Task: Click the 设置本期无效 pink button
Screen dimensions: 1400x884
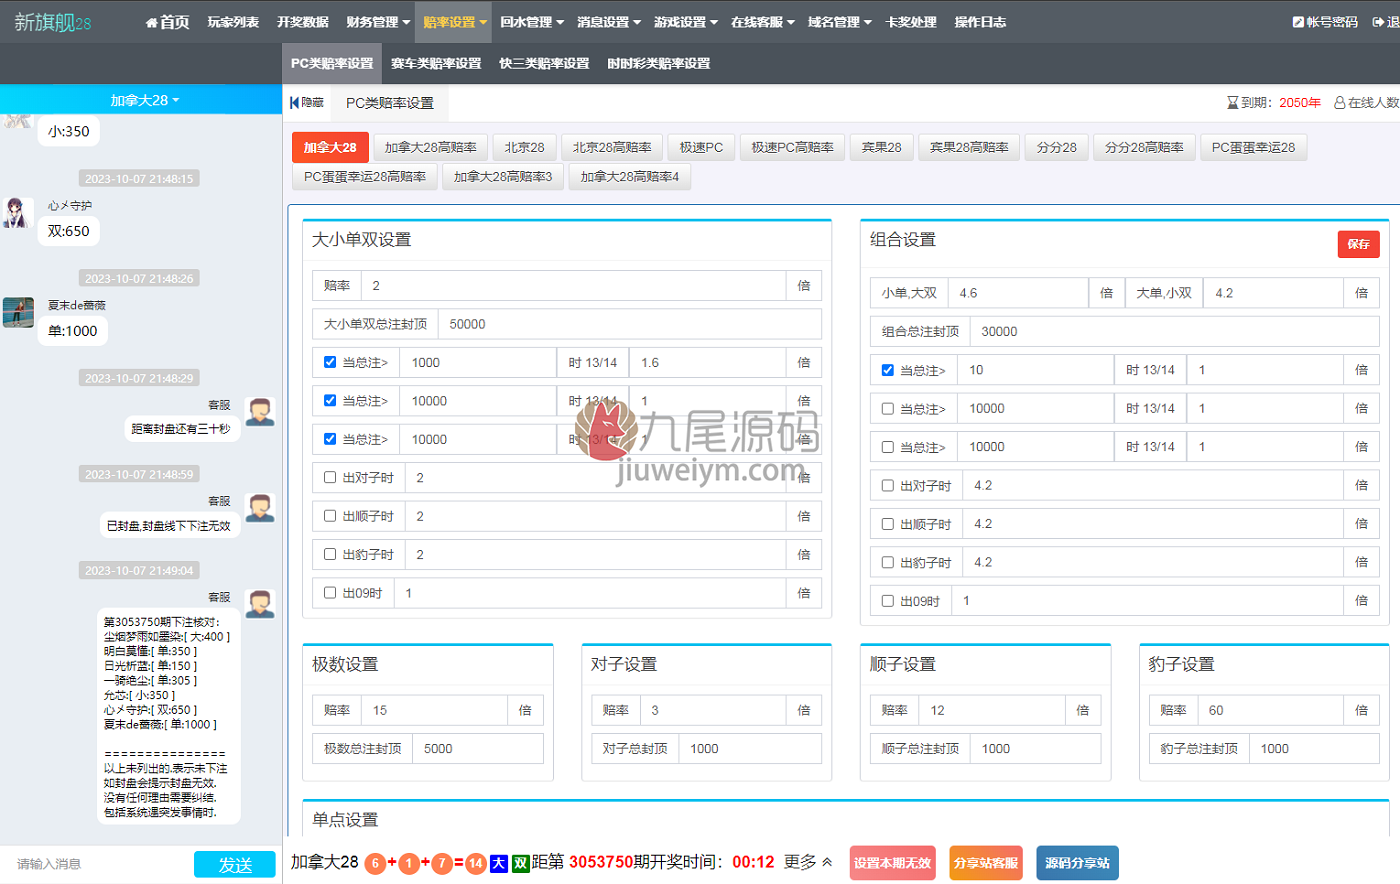Action: click(x=892, y=863)
